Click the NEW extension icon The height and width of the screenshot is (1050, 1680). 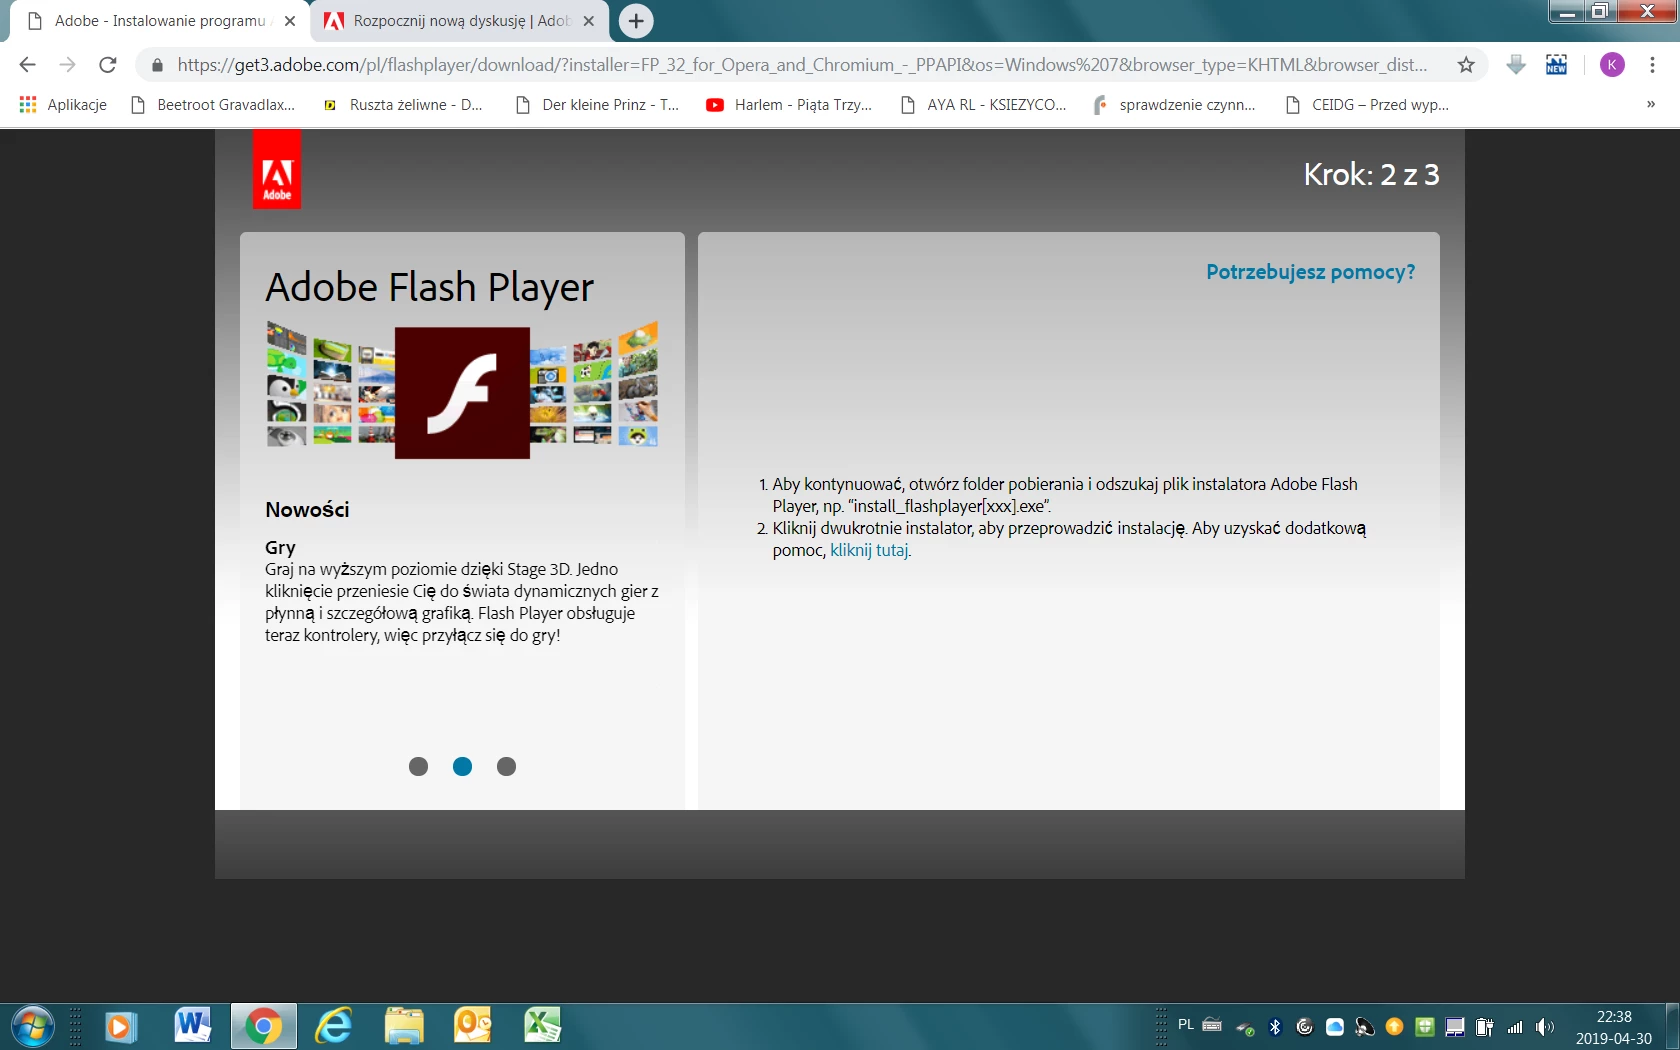[x=1556, y=65]
